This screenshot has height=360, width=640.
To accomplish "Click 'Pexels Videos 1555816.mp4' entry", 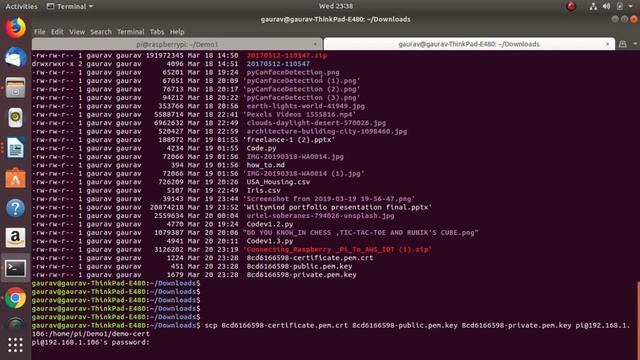I will coord(299,114).
